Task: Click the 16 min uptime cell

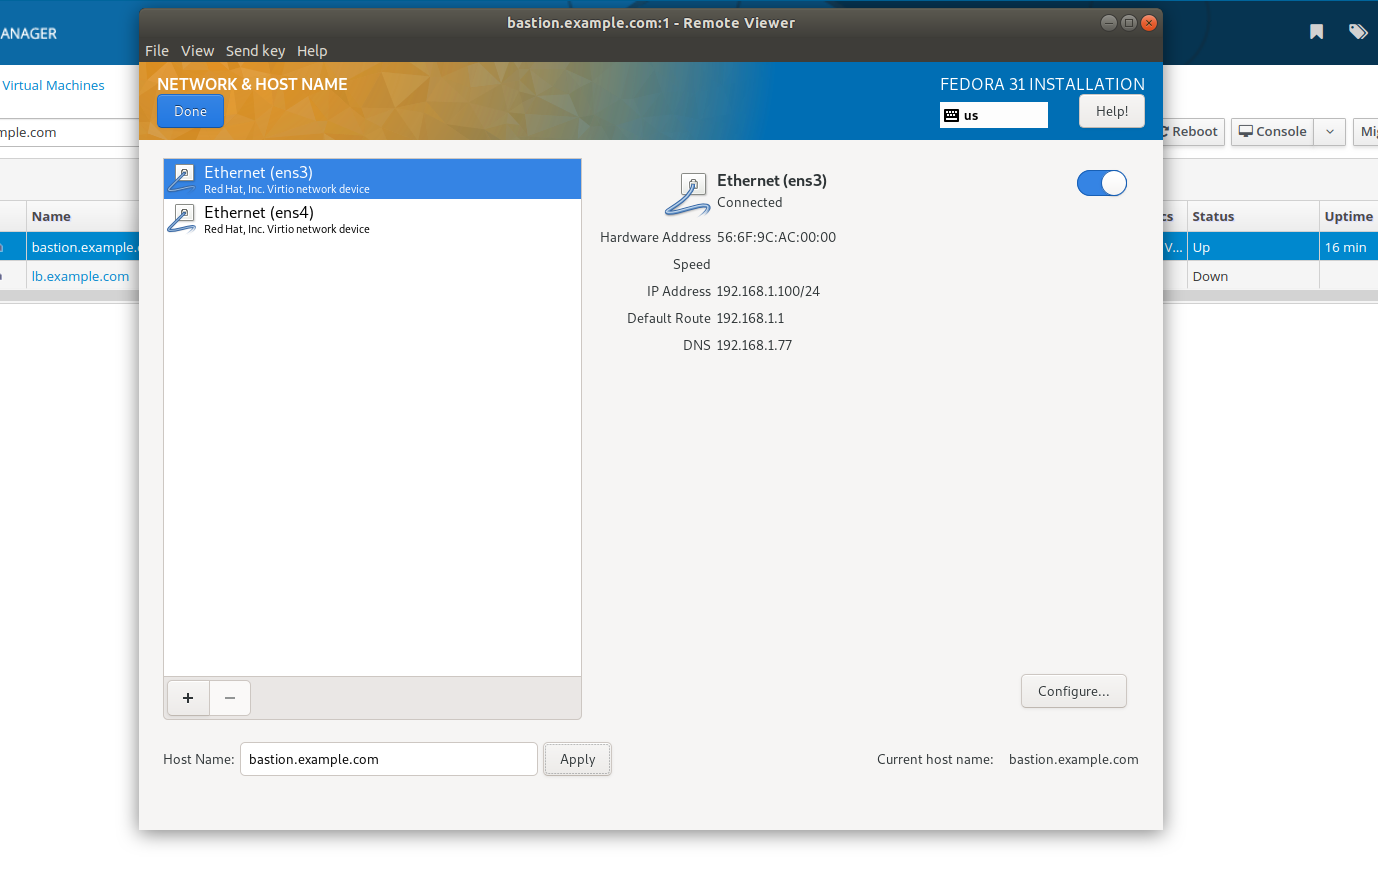Action: (x=1346, y=247)
